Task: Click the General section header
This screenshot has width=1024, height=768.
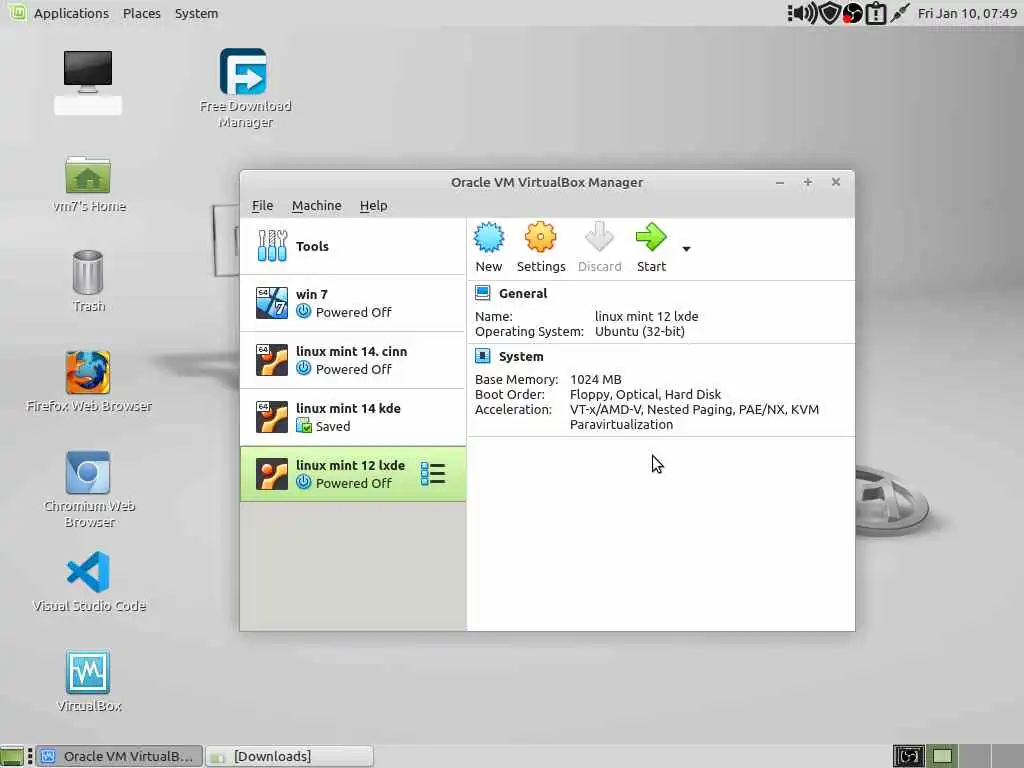Action: click(x=522, y=293)
